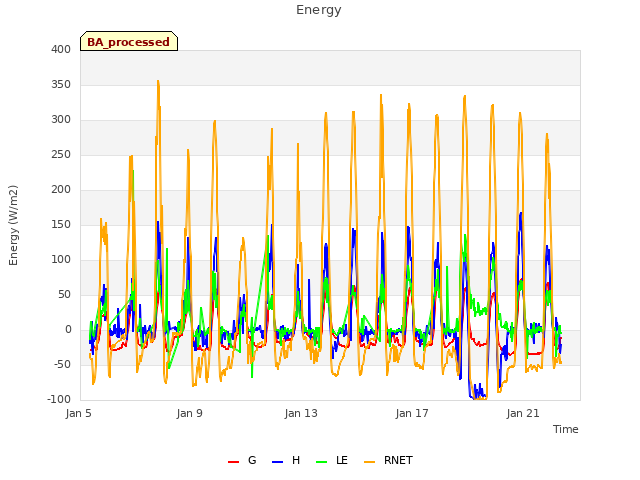The width and height of the screenshot is (640, 480).
Task: Click the Jan 21 x-axis tick label
Action: click(523, 413)
